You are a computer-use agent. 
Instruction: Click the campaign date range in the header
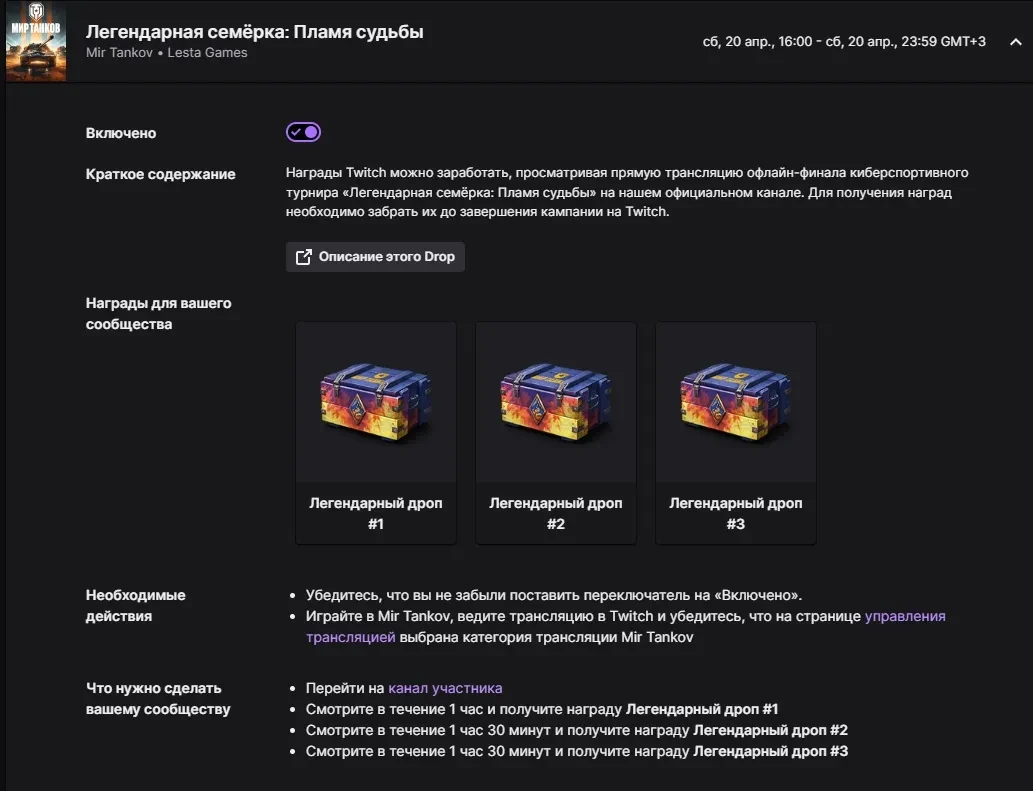click(844, 42)
